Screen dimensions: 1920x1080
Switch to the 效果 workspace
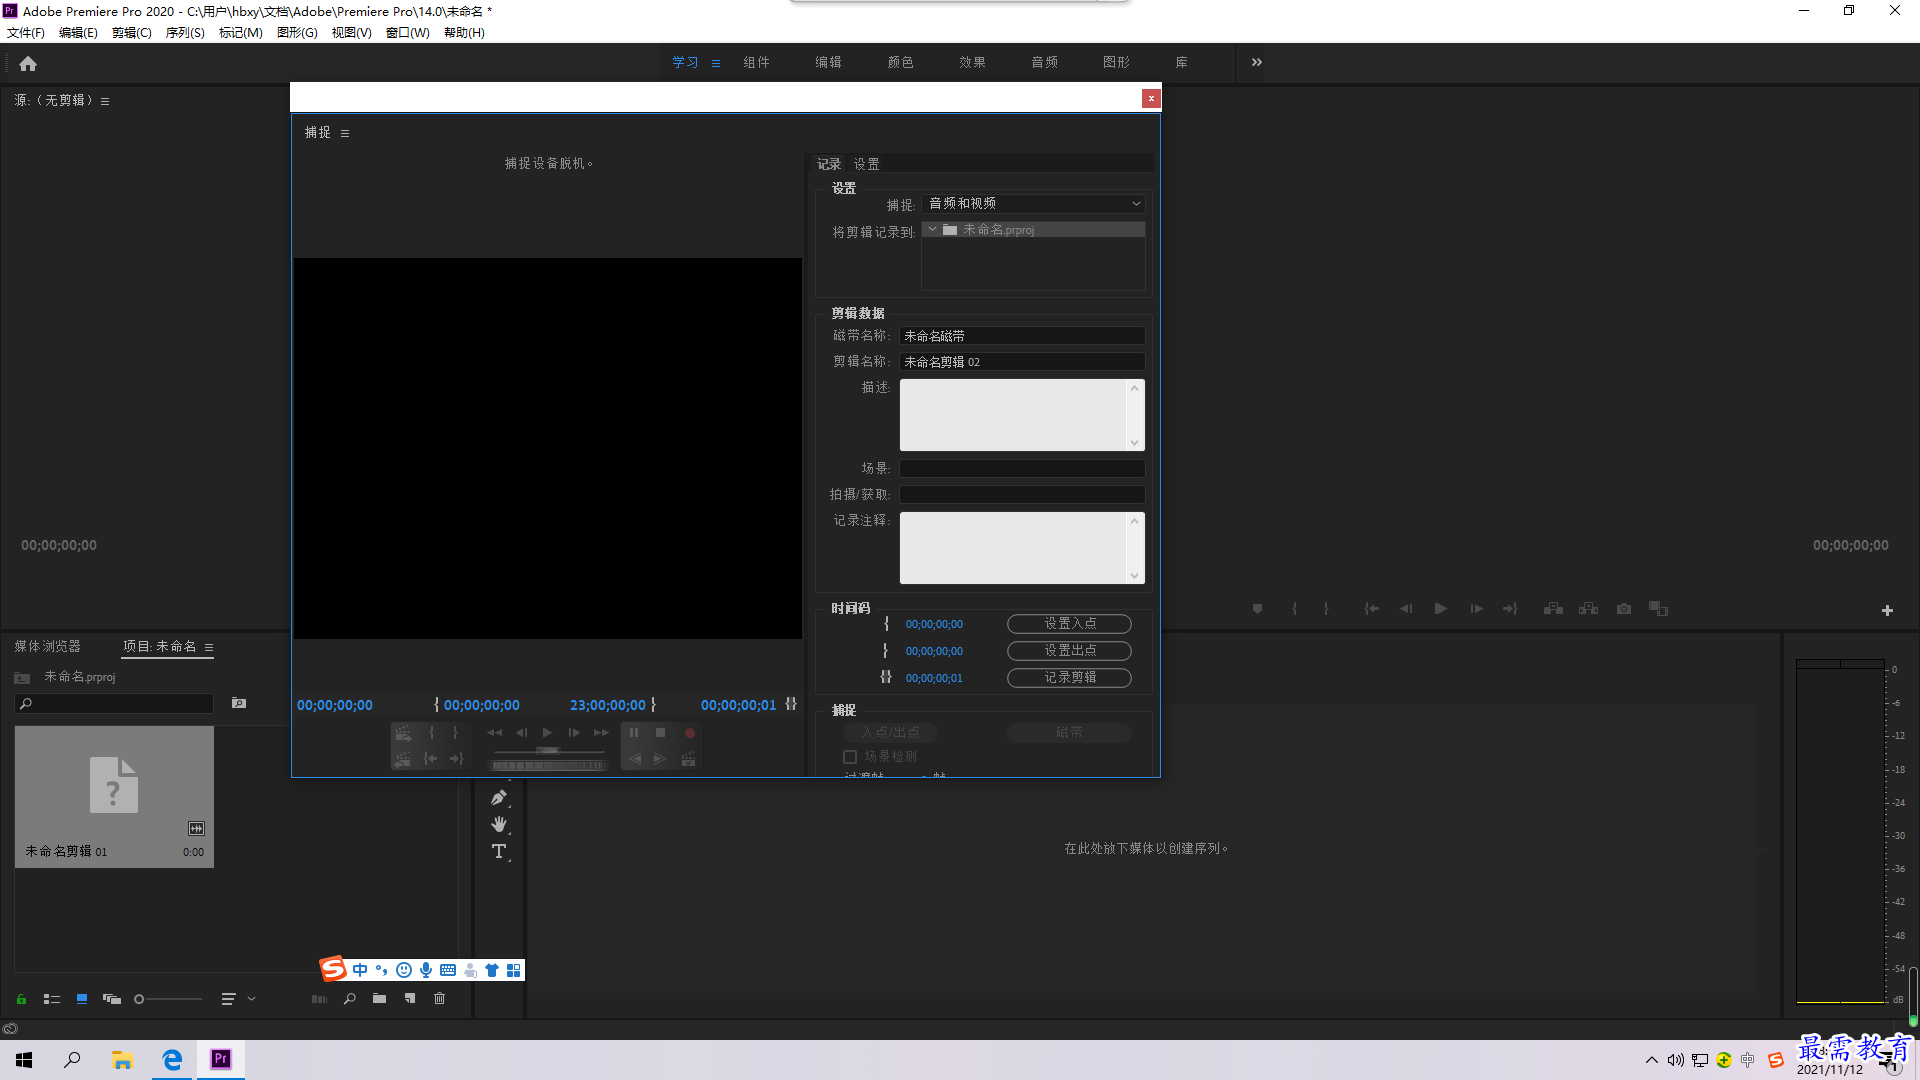973,62
